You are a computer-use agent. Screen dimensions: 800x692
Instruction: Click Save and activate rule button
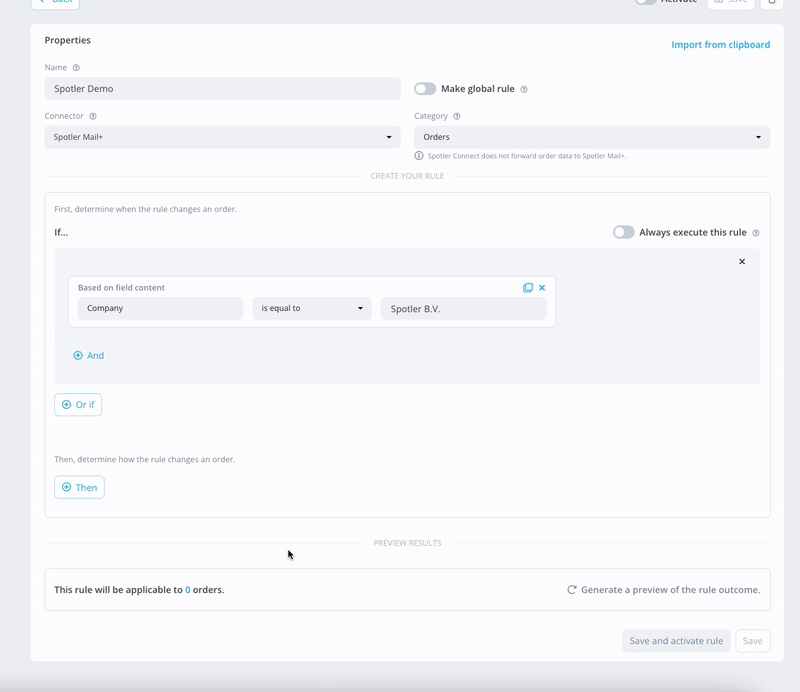[x=676, y=641]
